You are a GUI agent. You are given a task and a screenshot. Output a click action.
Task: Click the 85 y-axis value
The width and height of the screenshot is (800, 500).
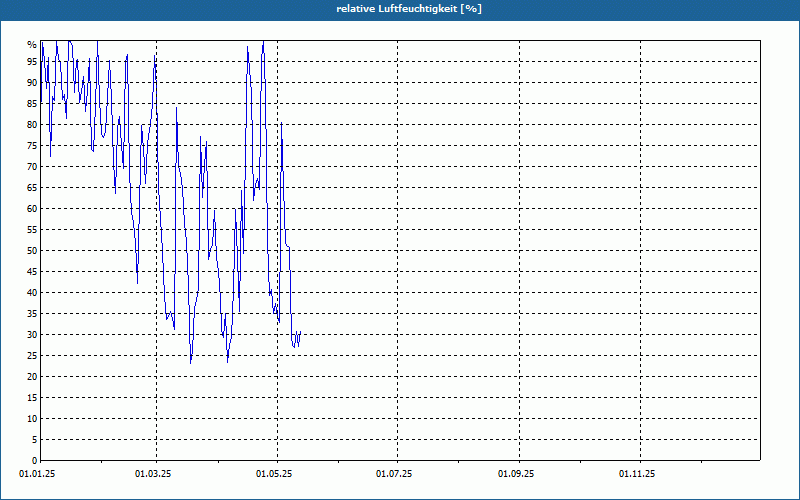point(32,104)
